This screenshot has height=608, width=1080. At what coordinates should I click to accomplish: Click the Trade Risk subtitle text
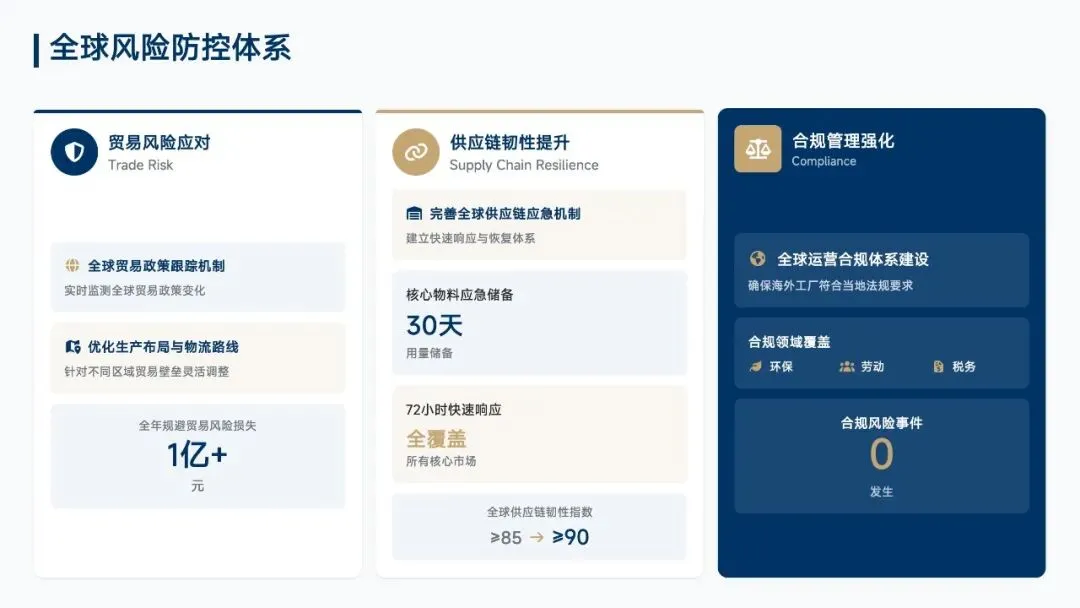141,165
